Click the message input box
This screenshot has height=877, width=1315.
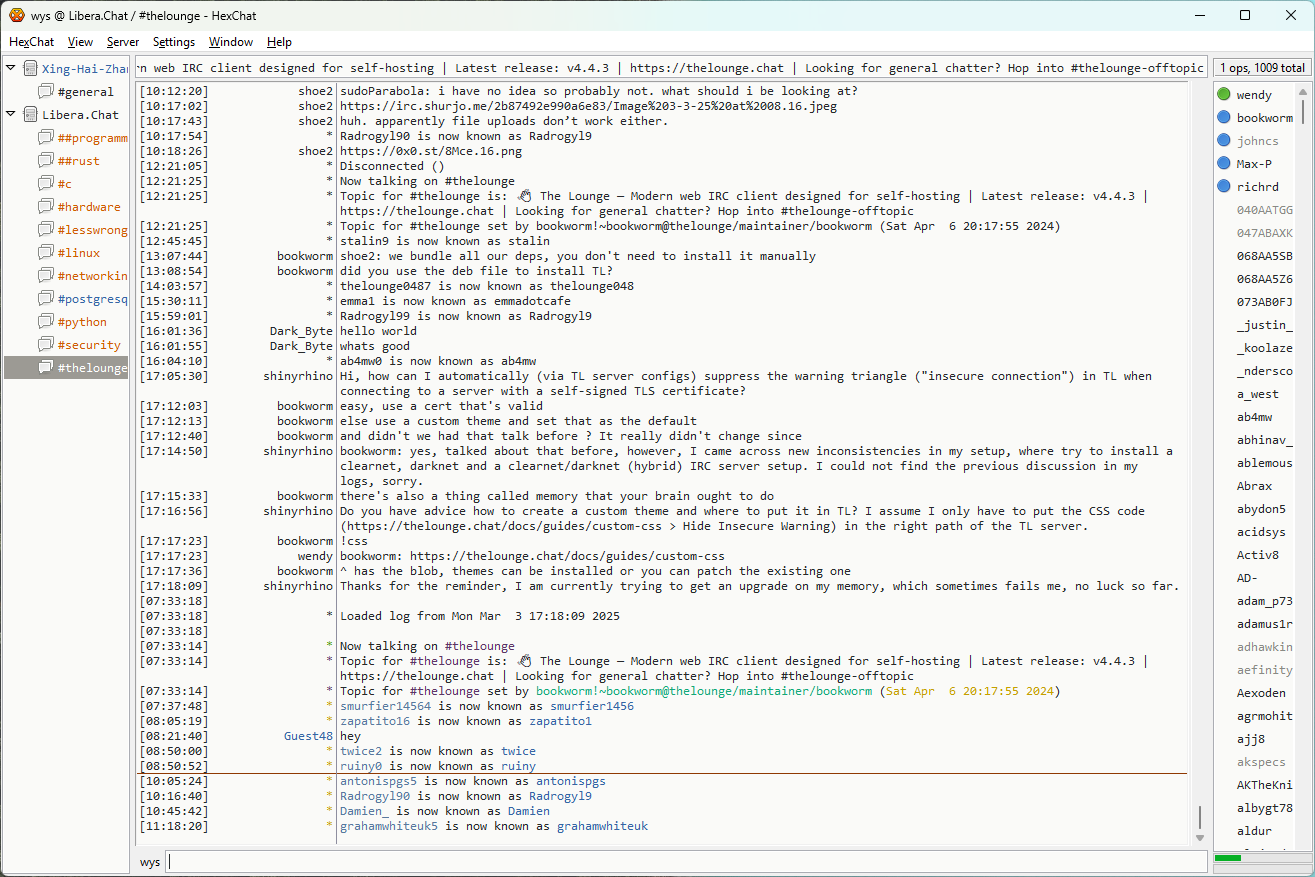pyautogui.click(x=686, y=861)
